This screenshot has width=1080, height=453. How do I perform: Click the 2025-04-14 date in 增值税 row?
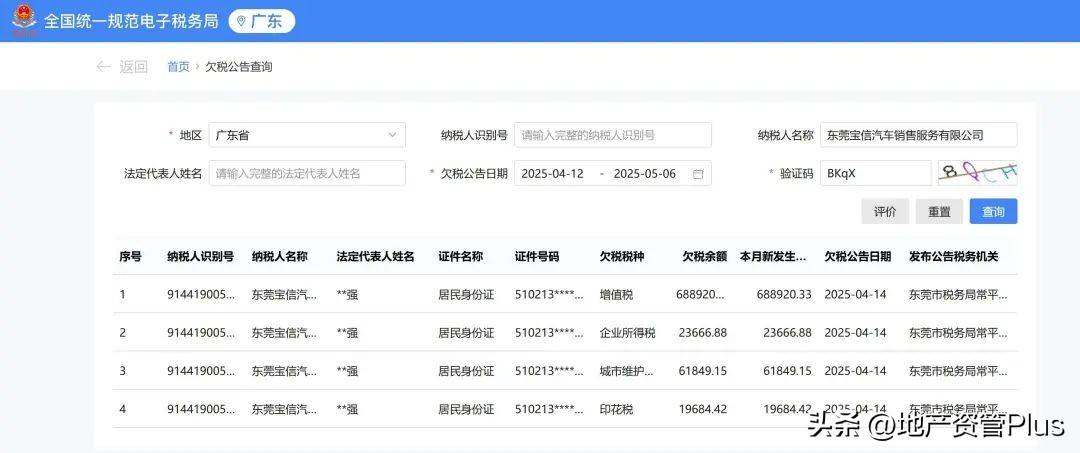pos(855,294)
